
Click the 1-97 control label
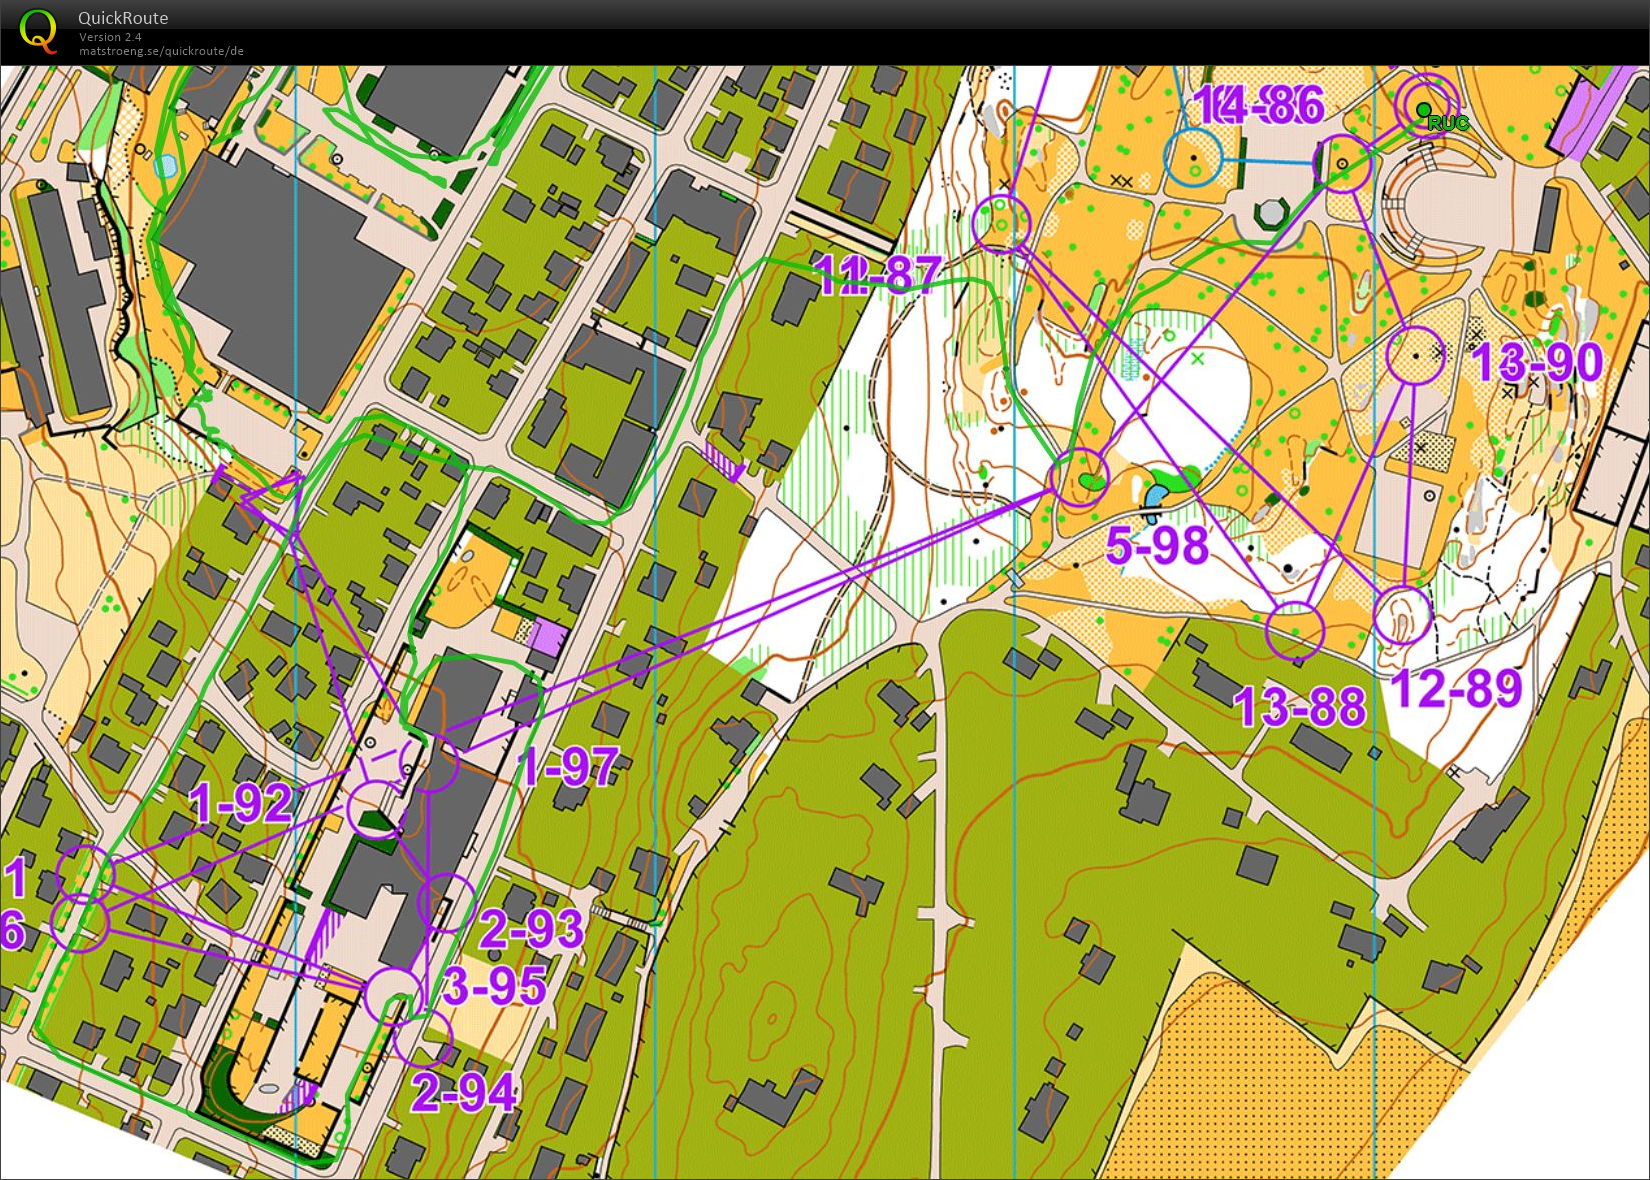(x=568, y=767)
